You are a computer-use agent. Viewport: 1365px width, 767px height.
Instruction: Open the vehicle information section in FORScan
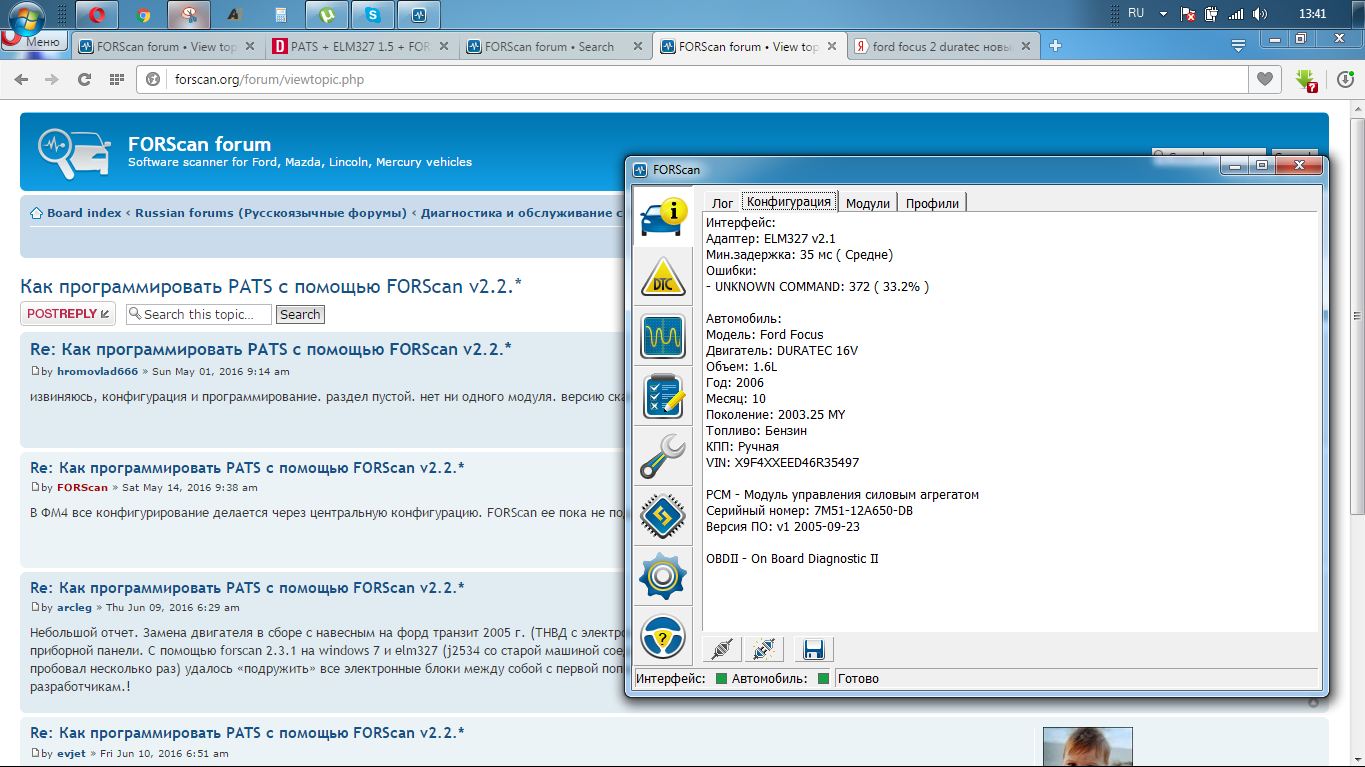pyautogui.click(x=663, y=216)
